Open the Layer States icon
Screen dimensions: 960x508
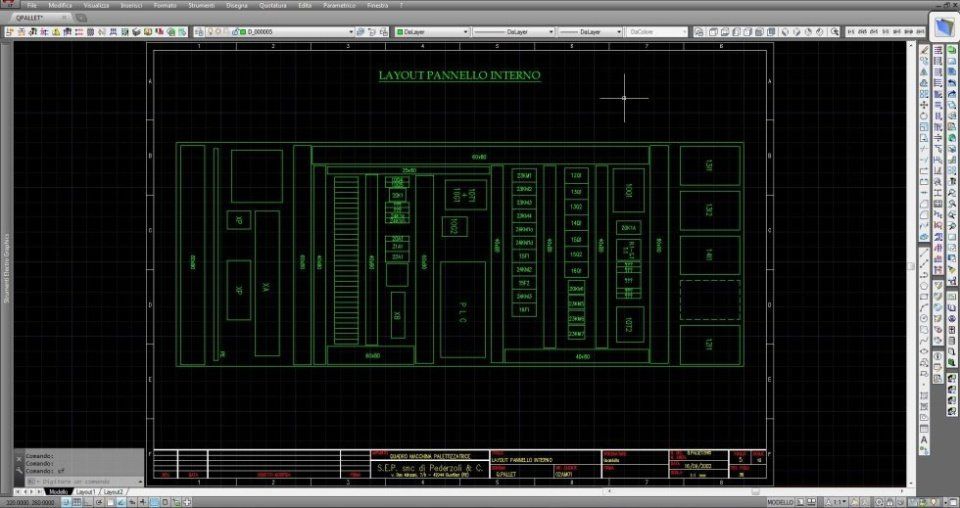[x=384, y=32]
